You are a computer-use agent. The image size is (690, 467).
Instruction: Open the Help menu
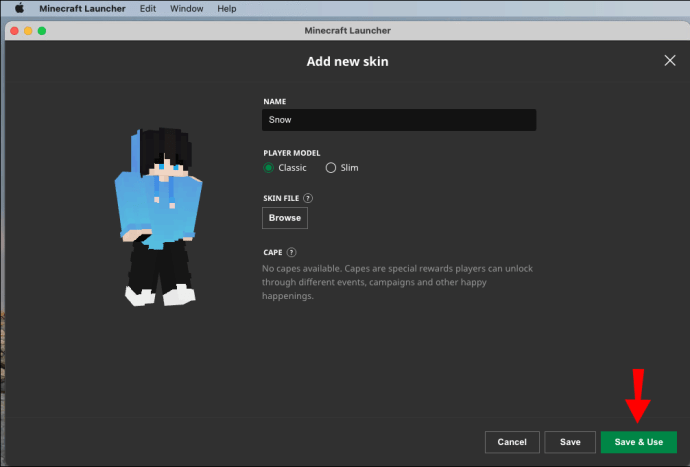click(227, 8)
